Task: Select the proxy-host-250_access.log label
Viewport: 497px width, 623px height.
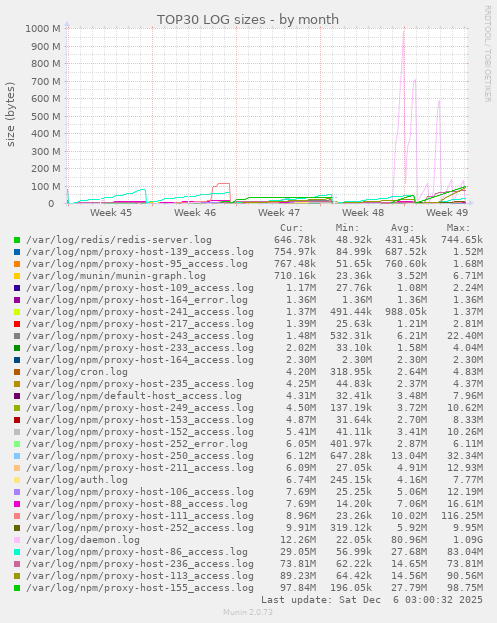Action: click(x=140, y=456)
